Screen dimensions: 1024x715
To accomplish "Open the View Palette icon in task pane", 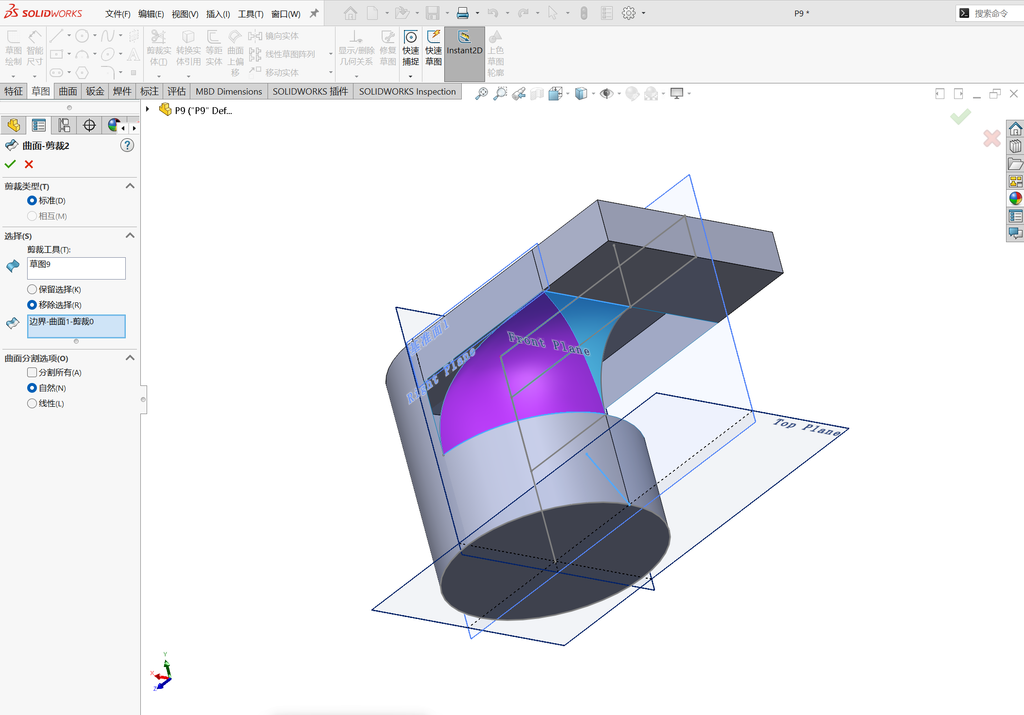I will tap(1015, 181).
